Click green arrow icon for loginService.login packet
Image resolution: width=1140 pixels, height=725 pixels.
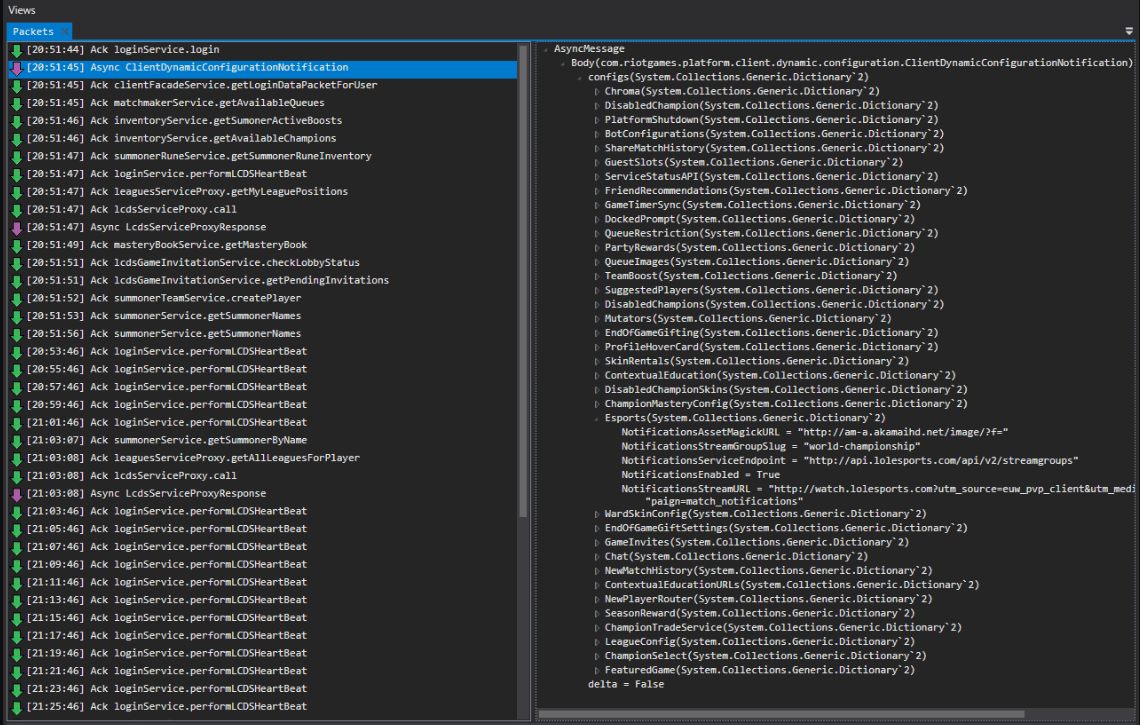(17, 50)
